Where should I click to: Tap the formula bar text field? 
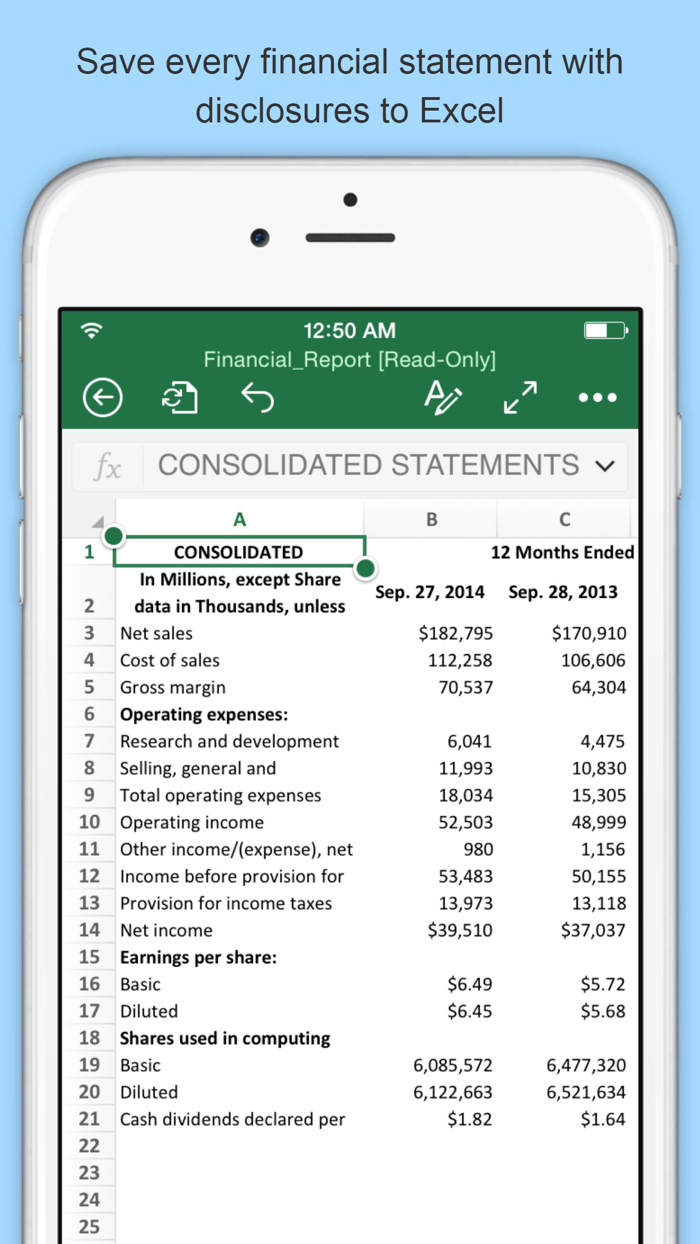pyautogui.click(x=368, y=465)
